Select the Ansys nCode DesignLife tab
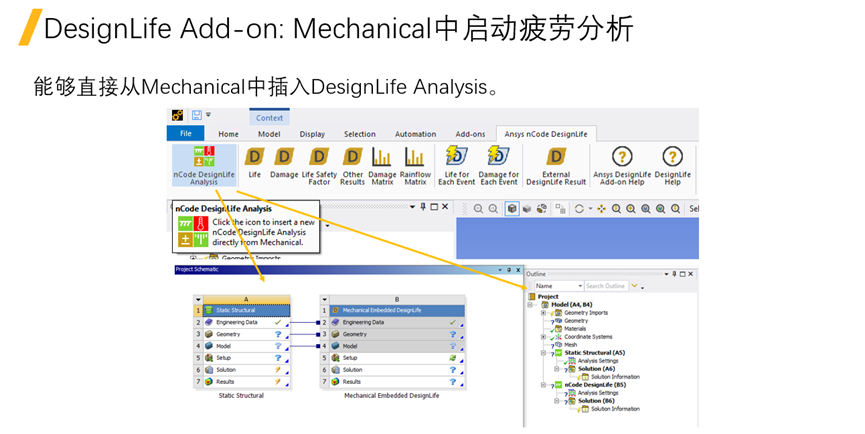The image size is (865, 434). point(546,134)
